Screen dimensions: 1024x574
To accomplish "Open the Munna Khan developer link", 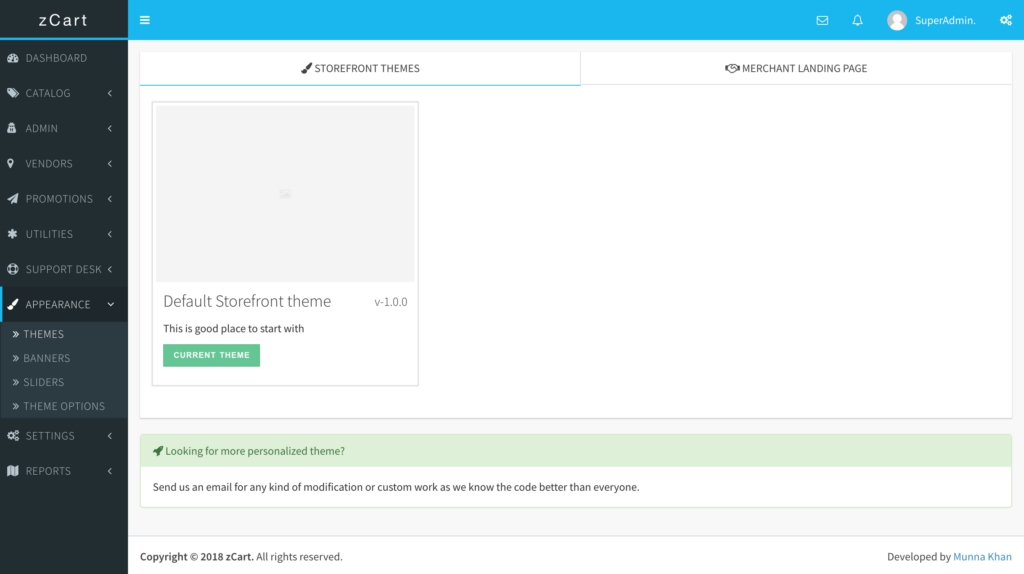I will click(x=982, y=557).
